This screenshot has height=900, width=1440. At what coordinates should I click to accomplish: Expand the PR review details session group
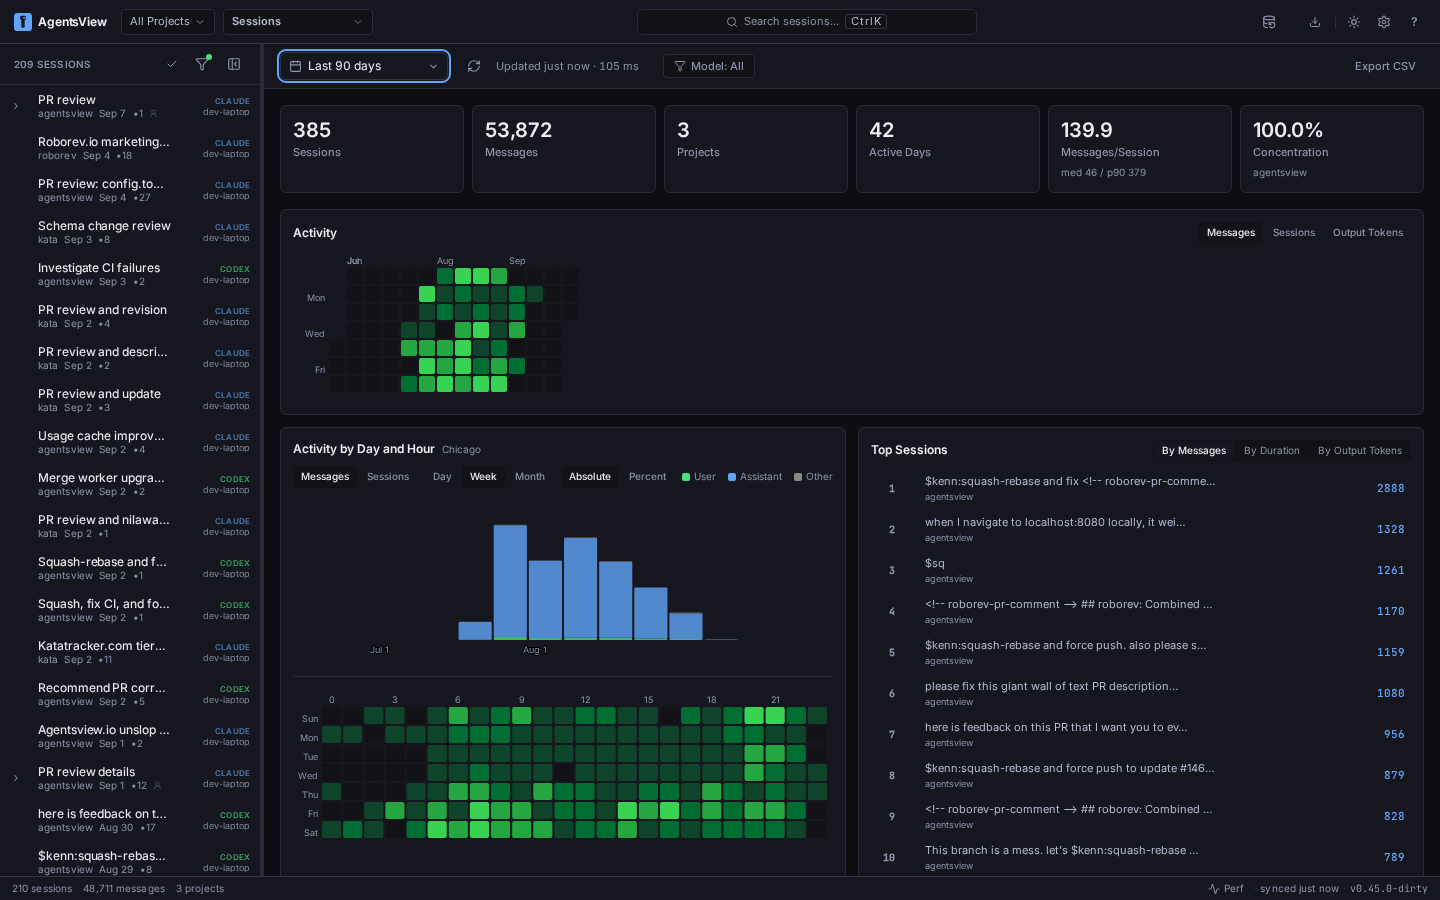pos(16,778)
